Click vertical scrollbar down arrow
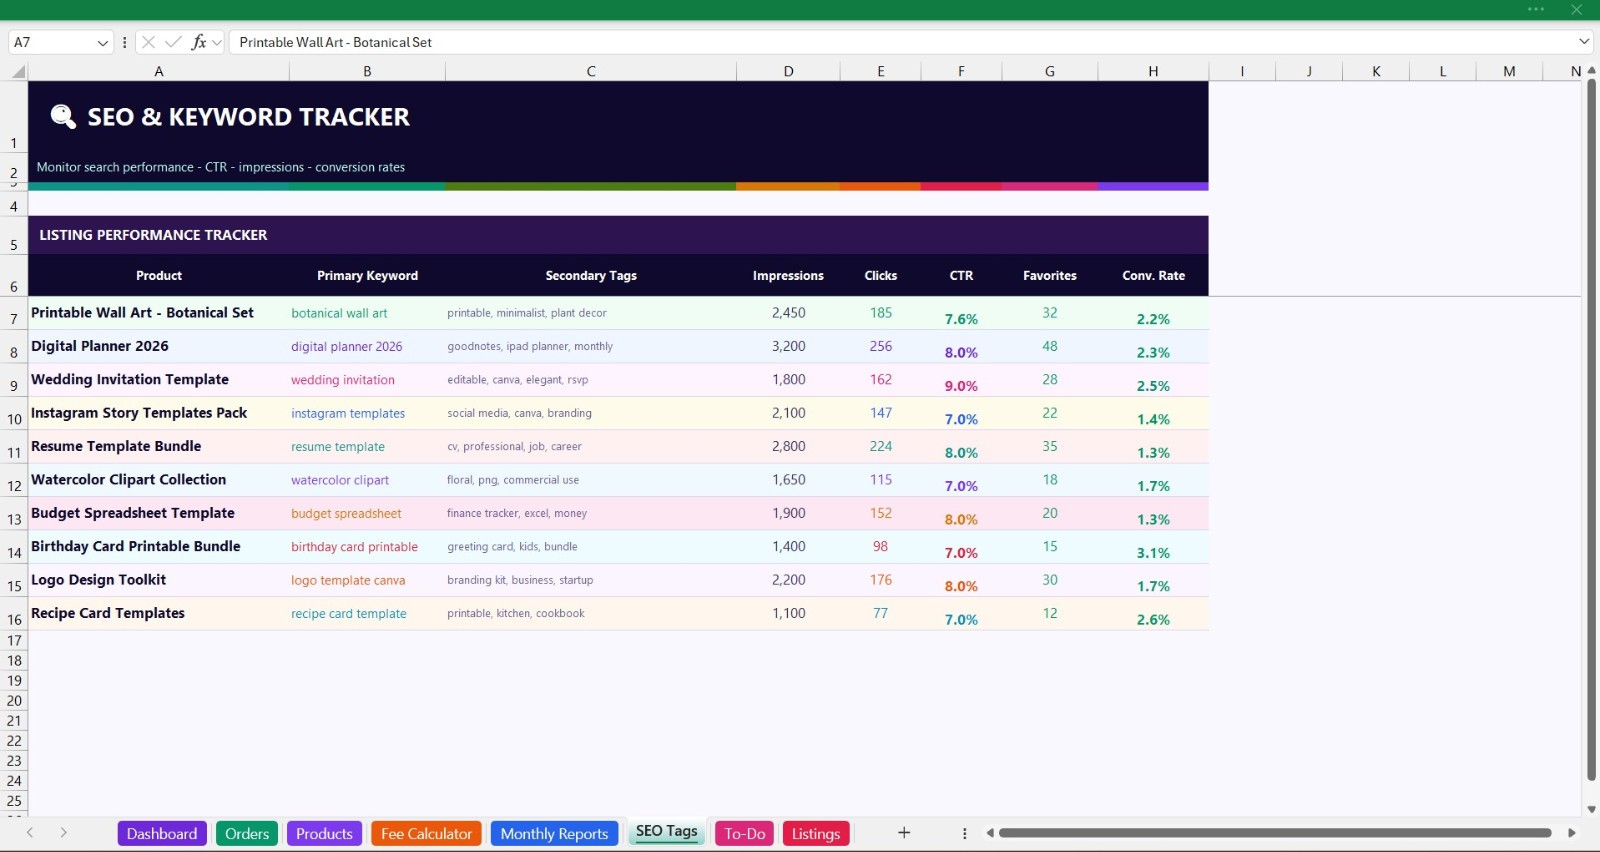Image resolution: width=1600 pixels, height=852 pixels. click(x=1591, y=809)
